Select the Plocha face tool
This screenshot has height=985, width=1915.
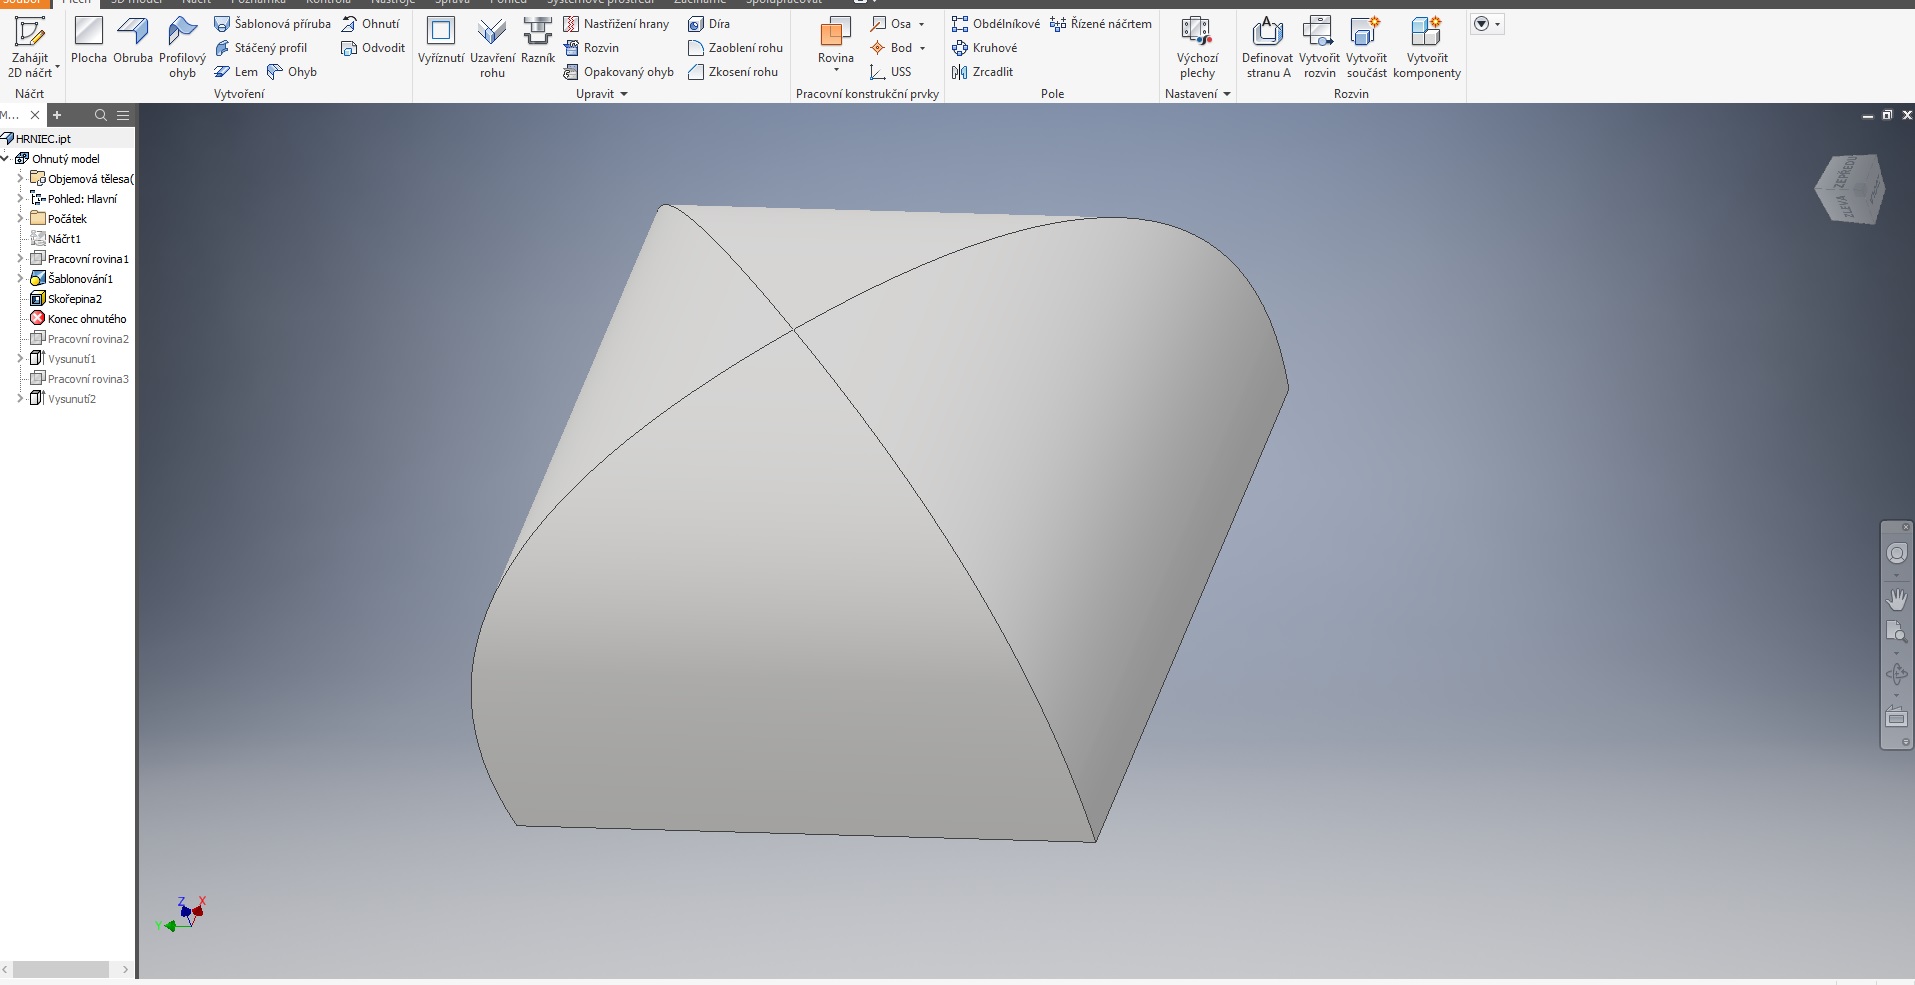pos(89,41)
